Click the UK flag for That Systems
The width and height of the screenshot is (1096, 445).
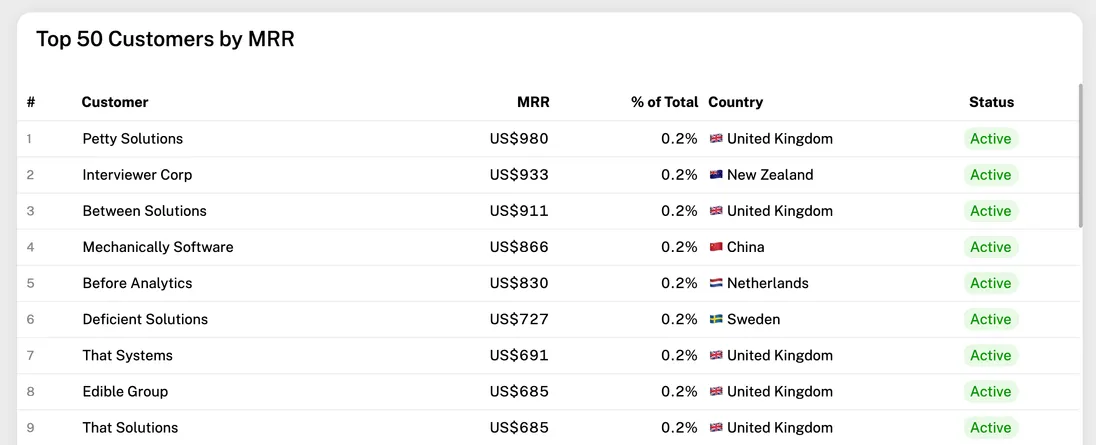click(x=715, y=355)
